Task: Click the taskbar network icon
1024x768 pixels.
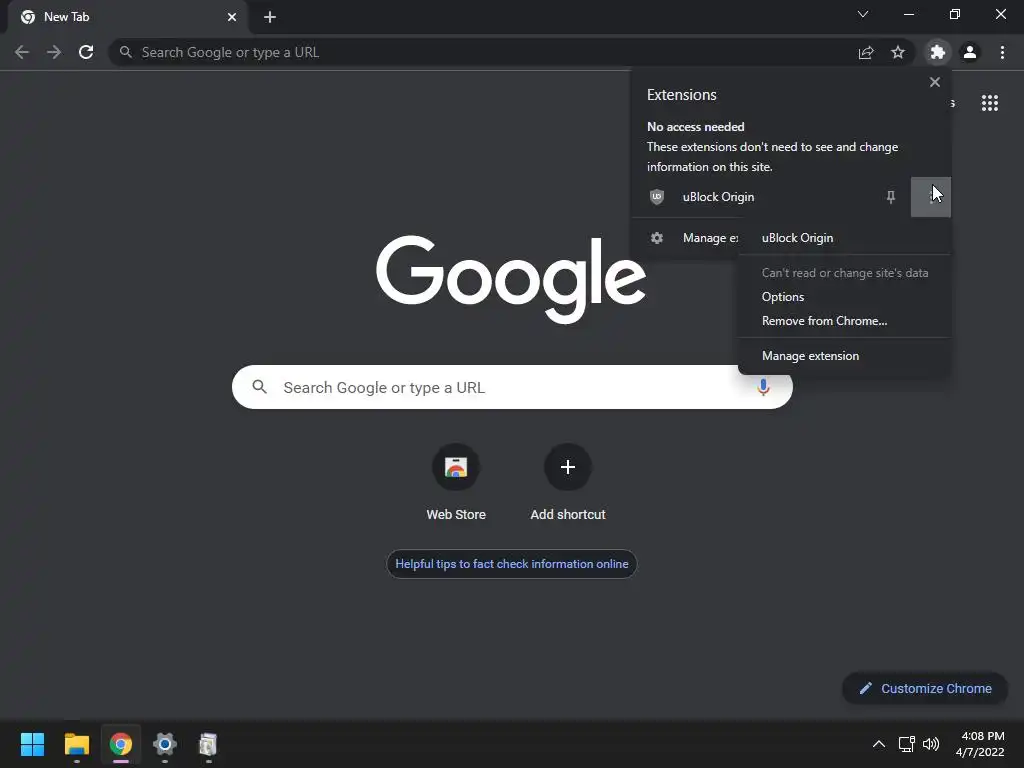Action: click(906, 744)
